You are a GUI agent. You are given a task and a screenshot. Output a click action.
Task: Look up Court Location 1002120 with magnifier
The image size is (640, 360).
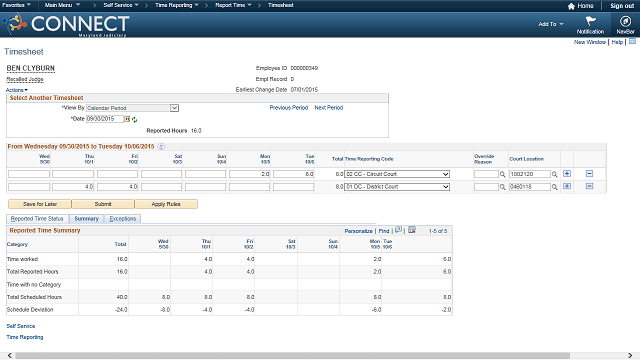pyautogui.click(x=555, y=174)
